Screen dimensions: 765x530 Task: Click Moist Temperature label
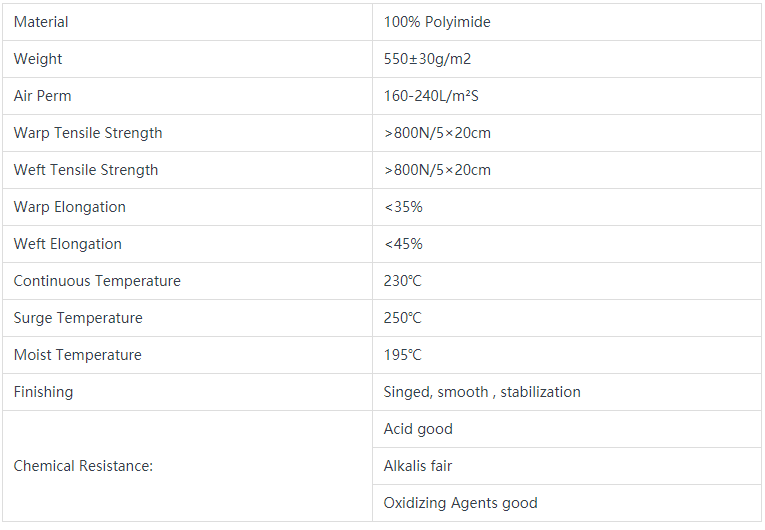click(x=78, y=355)
